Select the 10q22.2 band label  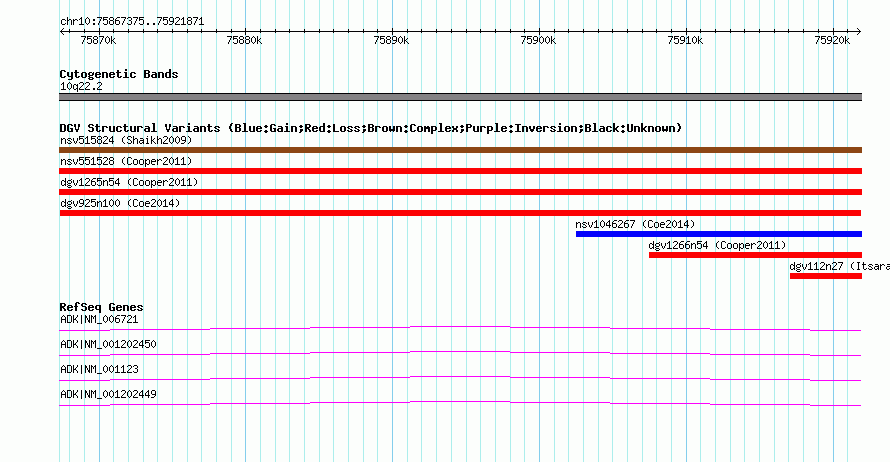(81, 86)
